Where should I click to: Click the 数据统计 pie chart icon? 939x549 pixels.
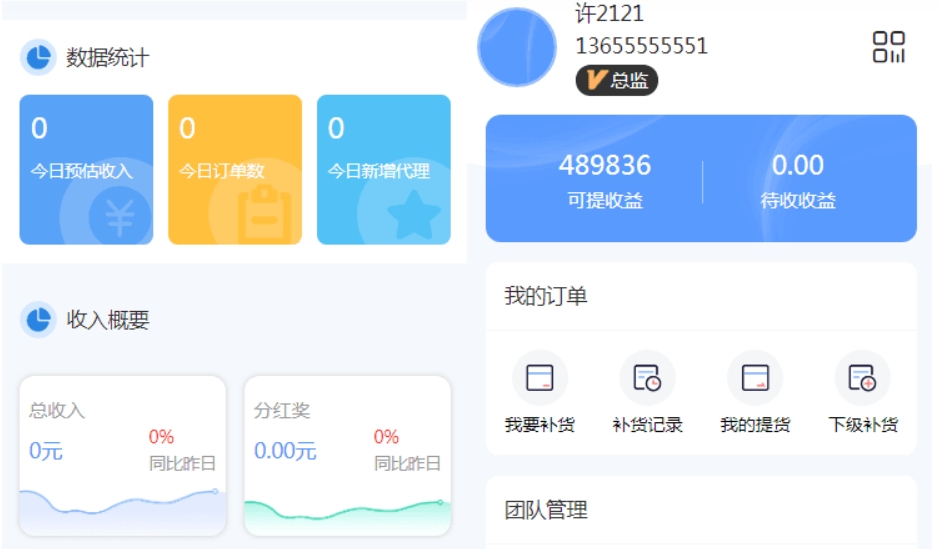tap(38, 58)
